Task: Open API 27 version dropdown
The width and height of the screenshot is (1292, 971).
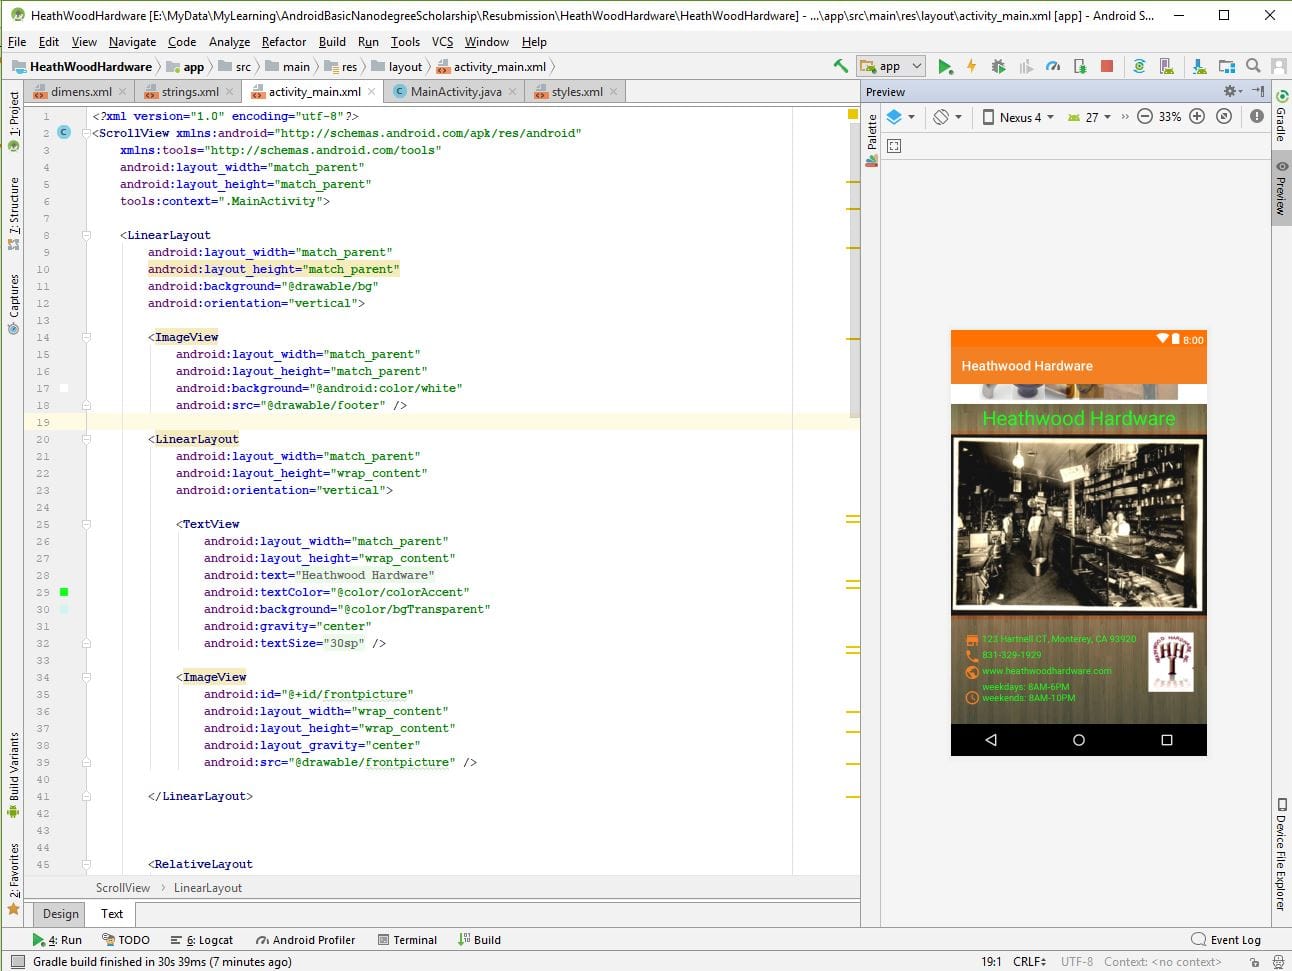Action: pos(1090,116)
